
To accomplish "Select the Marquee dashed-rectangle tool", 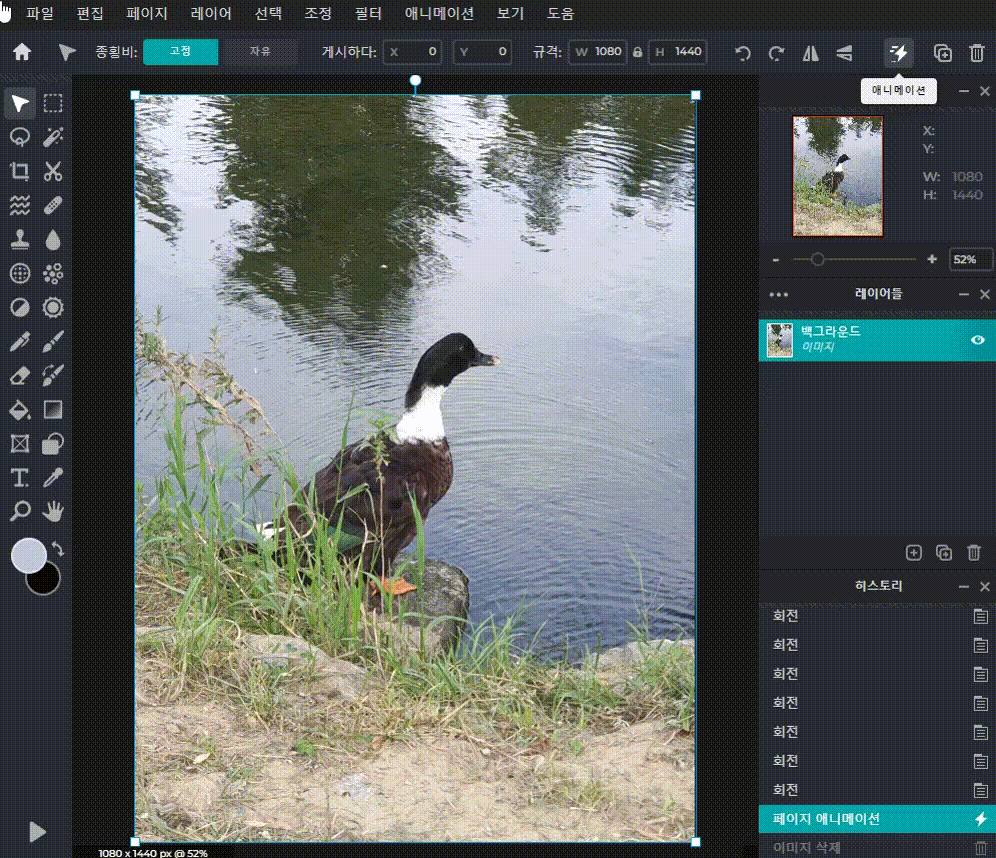I will pyautogui.click(x=53, y=104).
